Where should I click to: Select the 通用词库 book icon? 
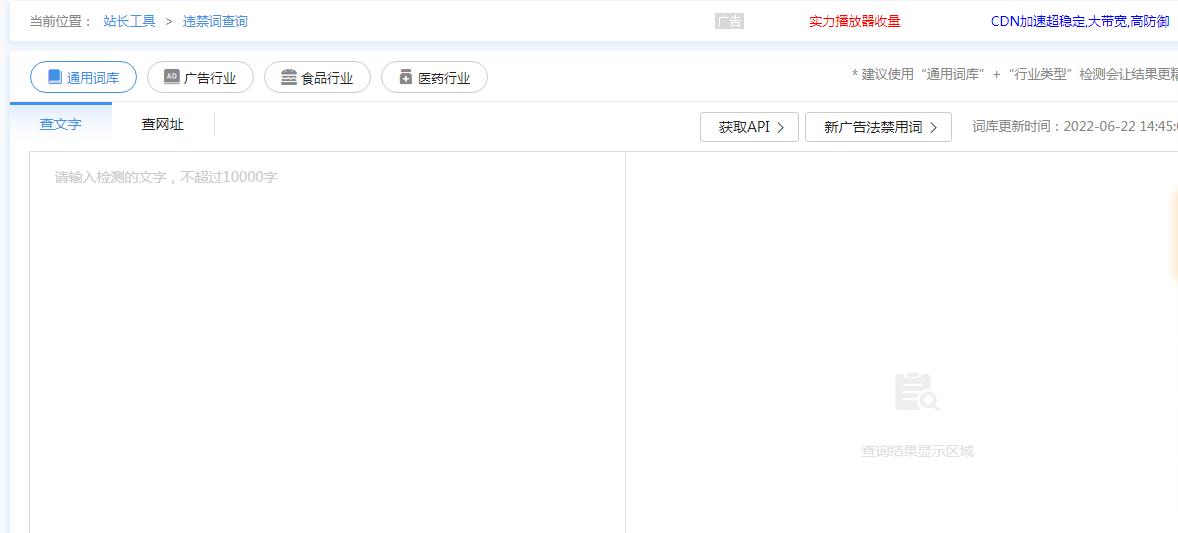(55, 77)
